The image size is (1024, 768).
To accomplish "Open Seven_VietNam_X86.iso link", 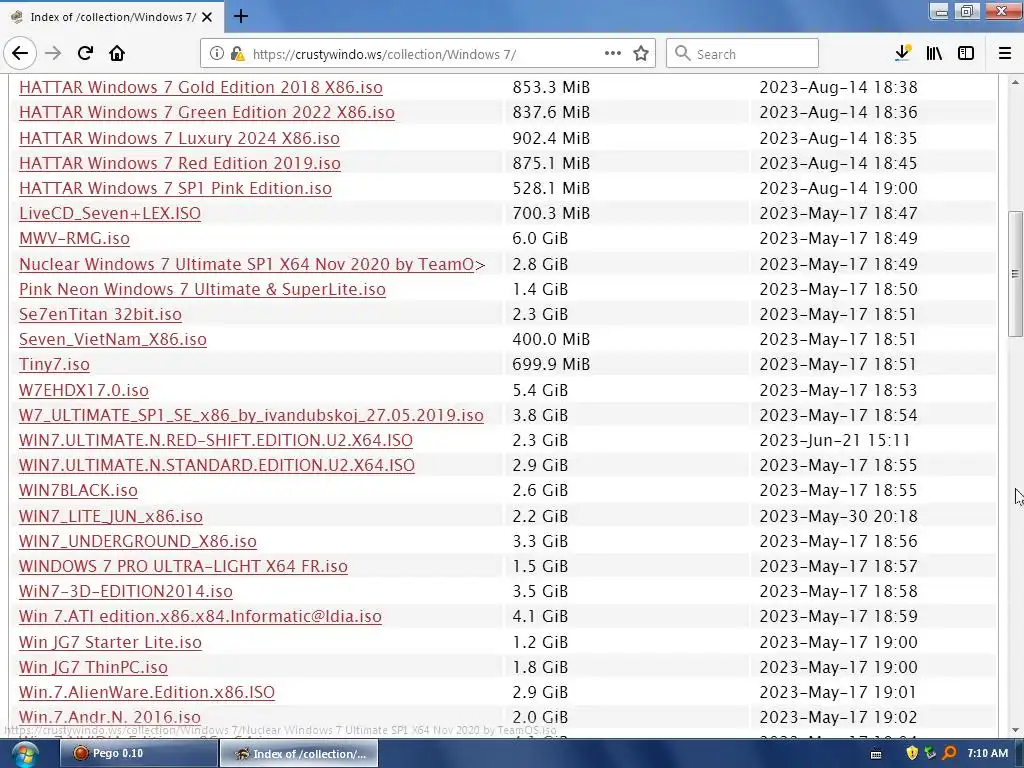I will [x=112, y=340].
